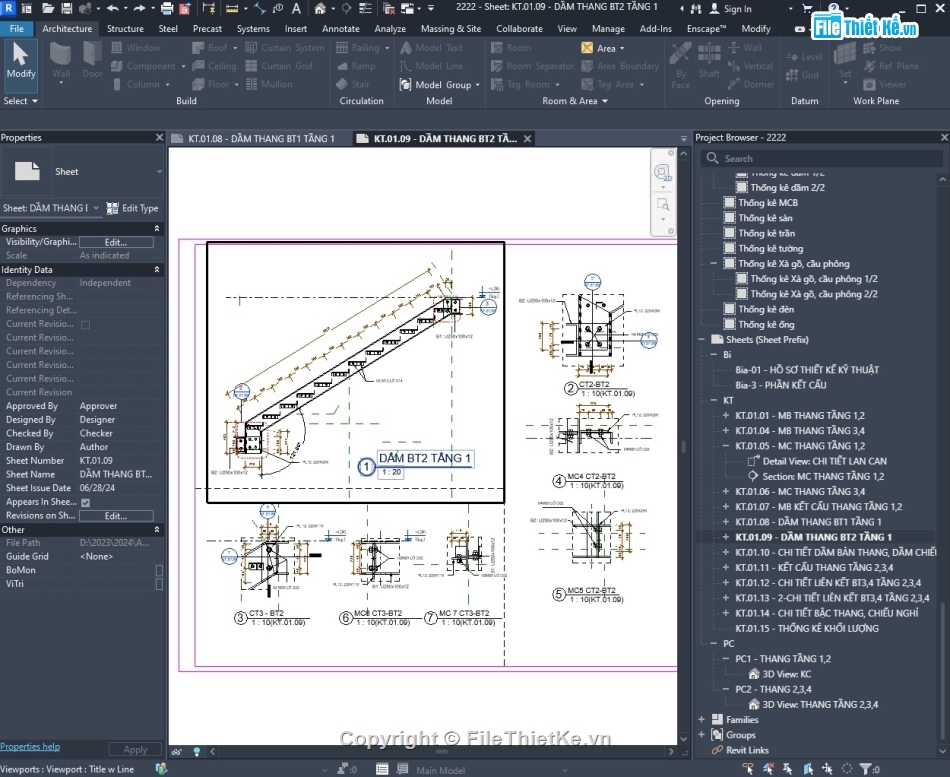Click the Model Group tool
950x777 pixels.
click(x=439, y=85)
